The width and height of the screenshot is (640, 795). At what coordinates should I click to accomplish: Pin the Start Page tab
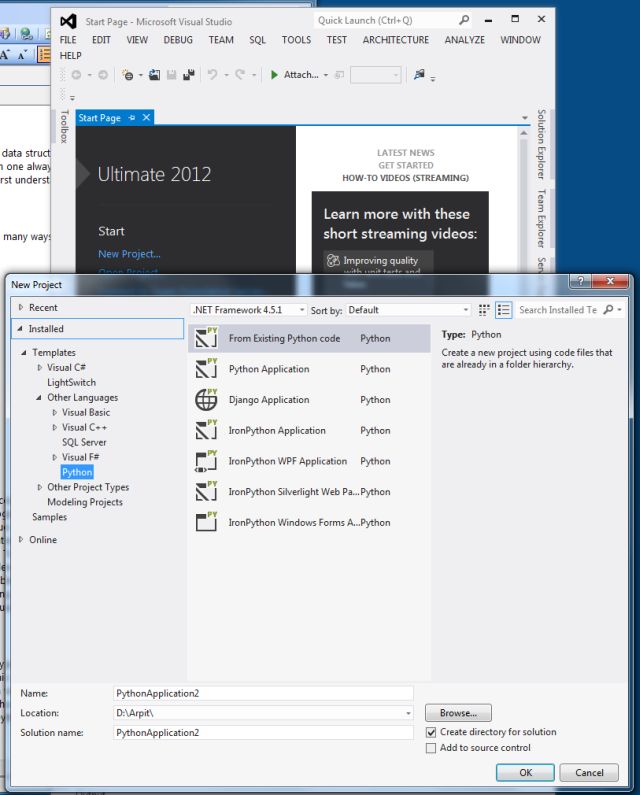click(x=132, y=118)
